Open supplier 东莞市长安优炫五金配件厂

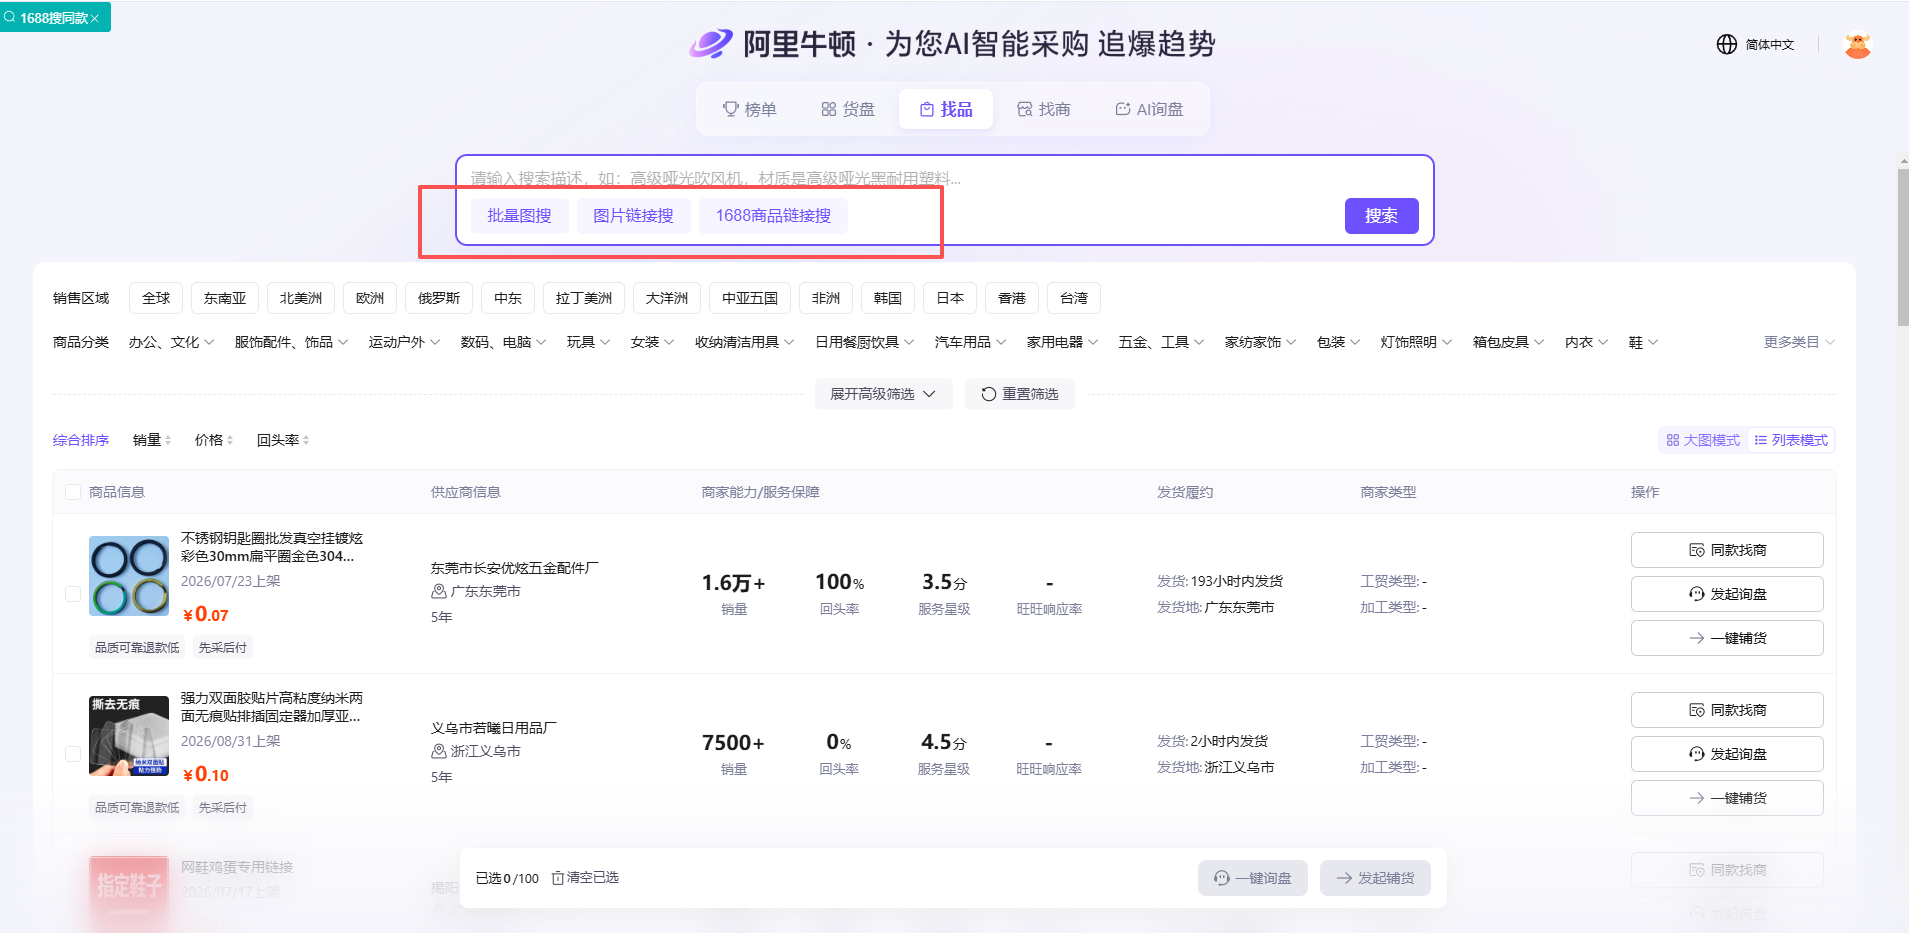click(514, 568)
